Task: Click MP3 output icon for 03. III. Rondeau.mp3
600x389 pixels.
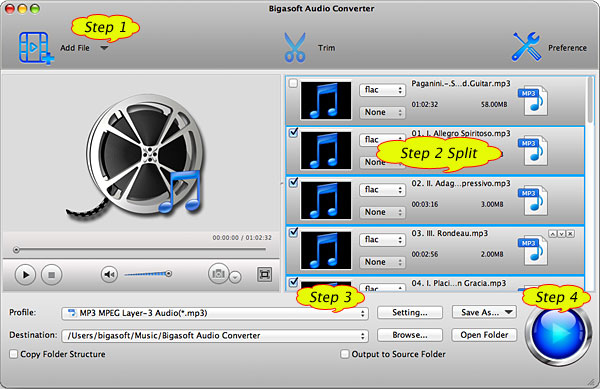Action: pyautogui.click(x=533, y=251)
